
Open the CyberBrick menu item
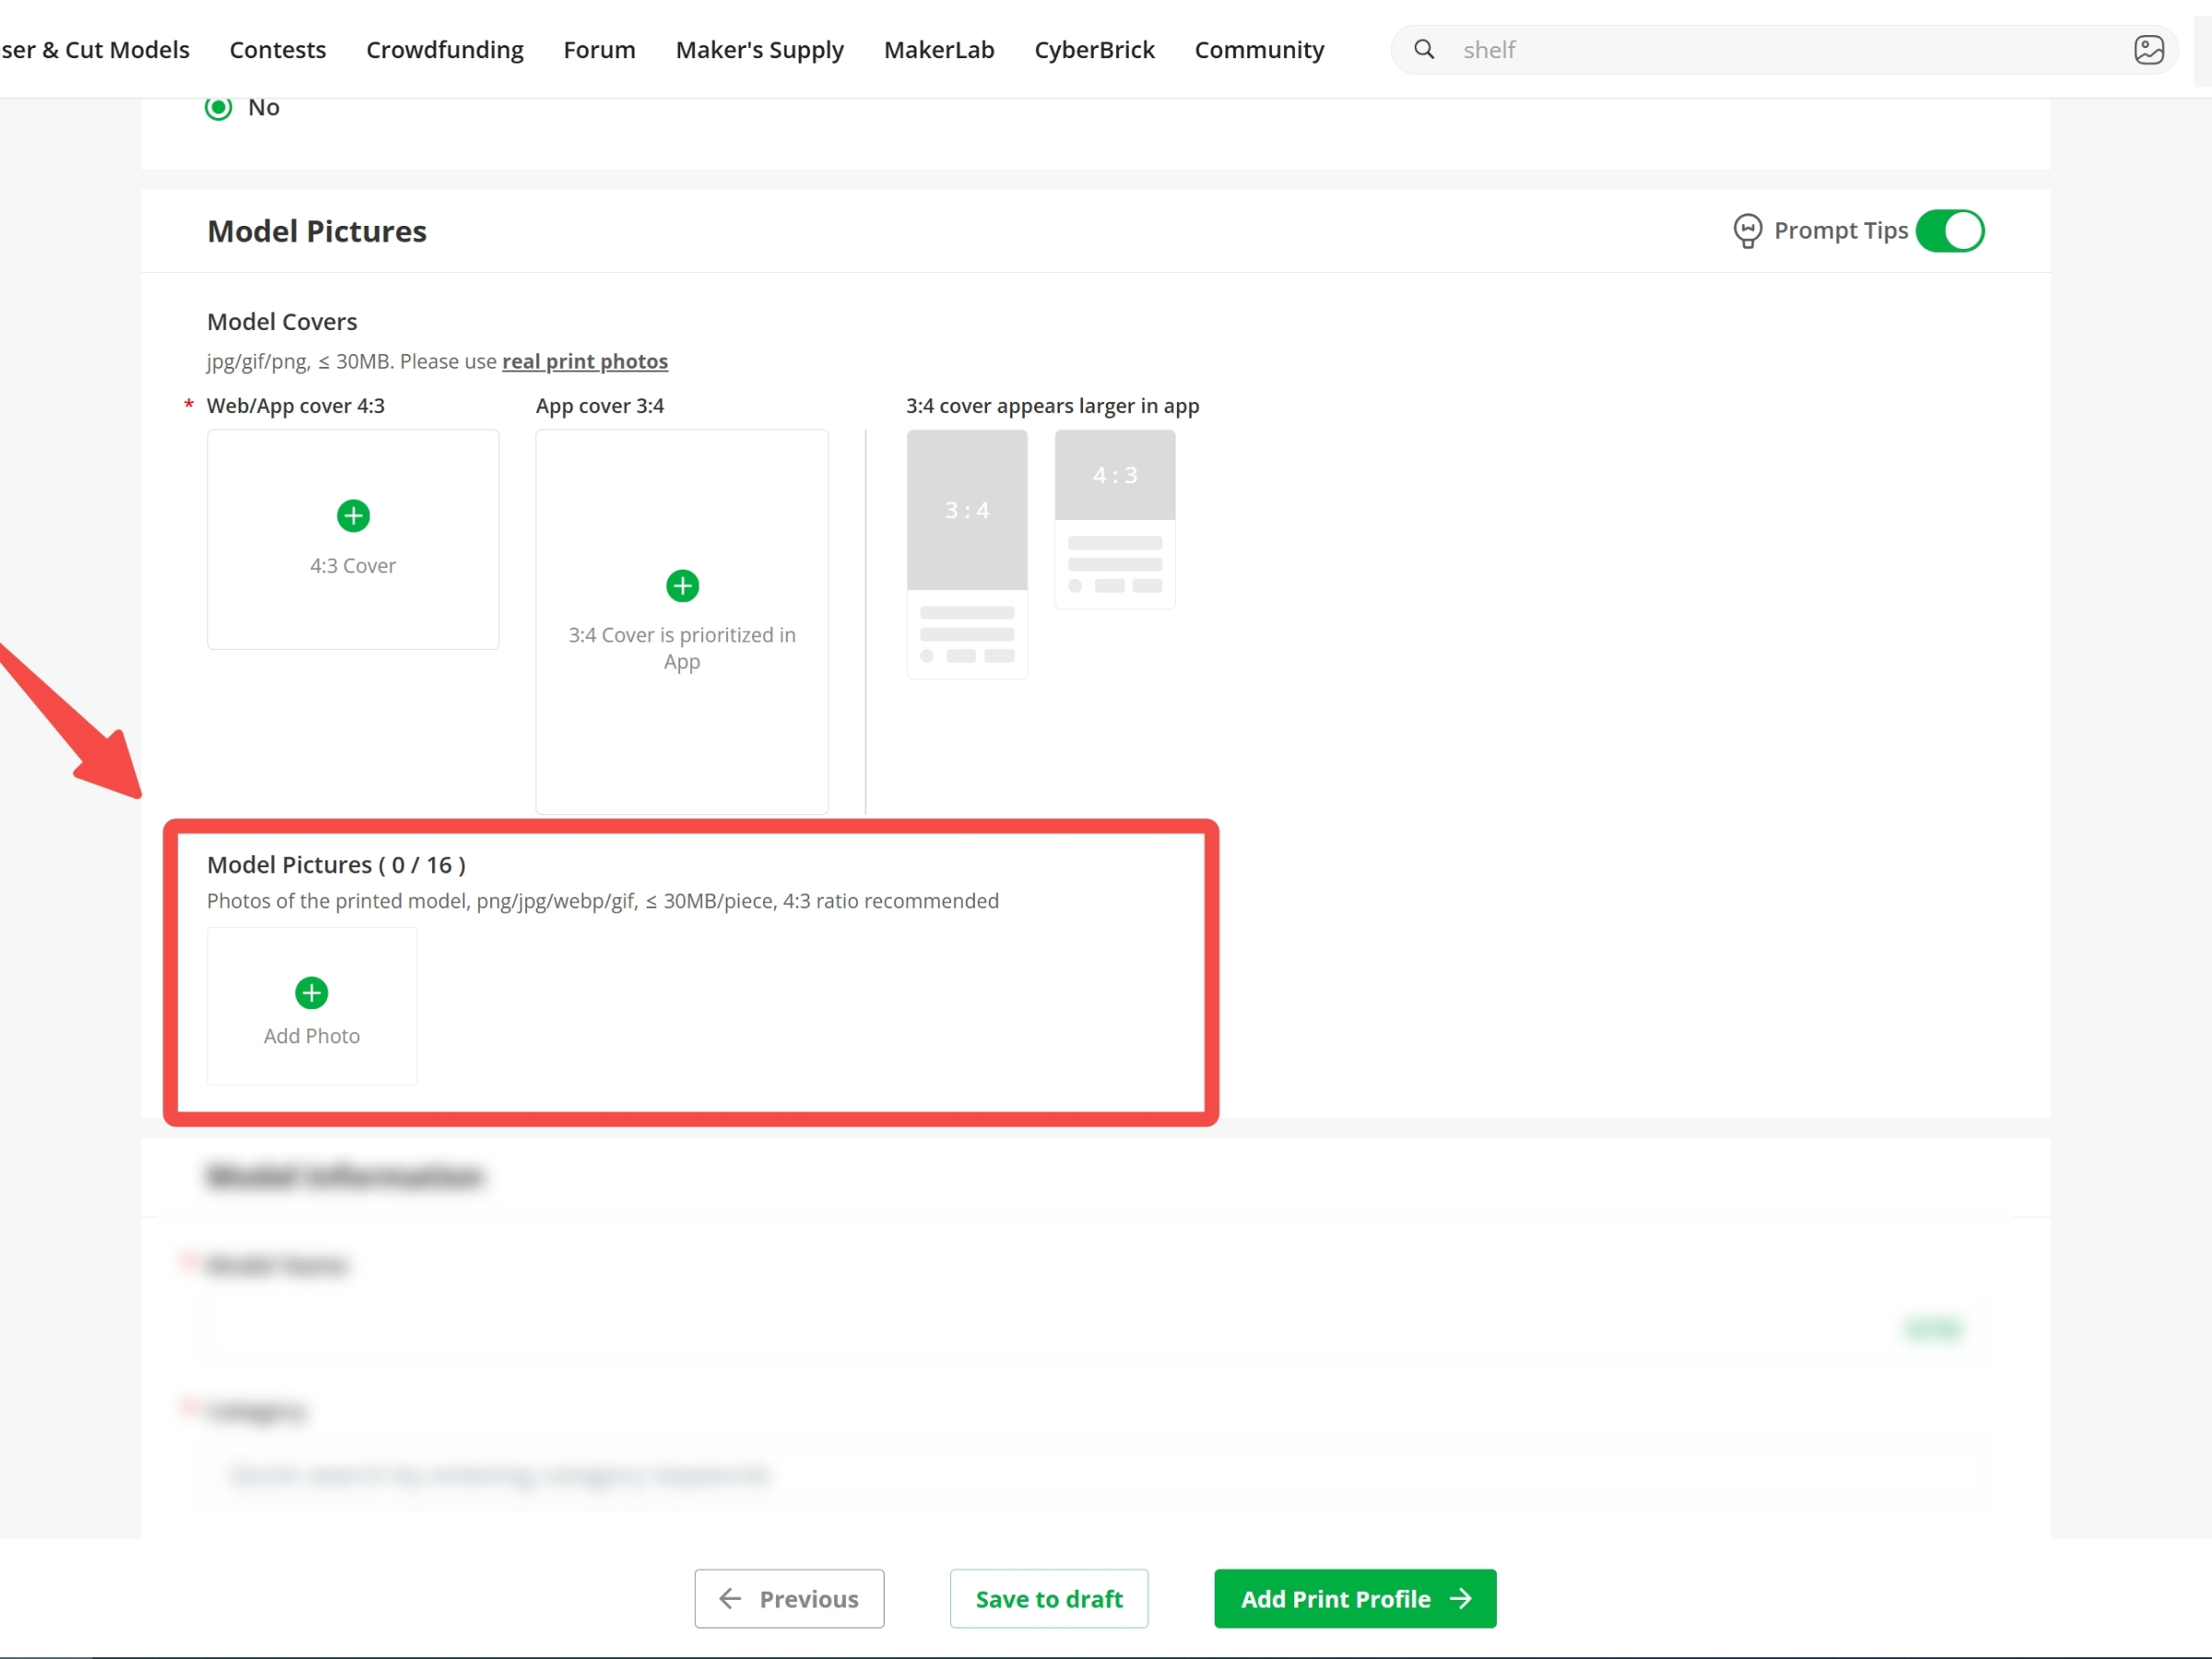[x=1094, y=50]
